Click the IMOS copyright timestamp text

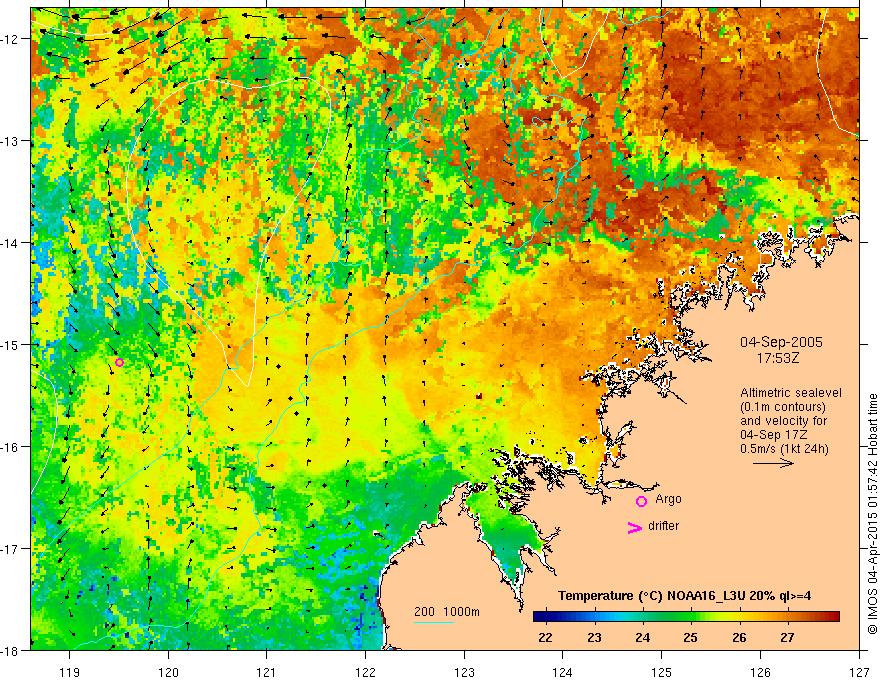tap(872, 513)
